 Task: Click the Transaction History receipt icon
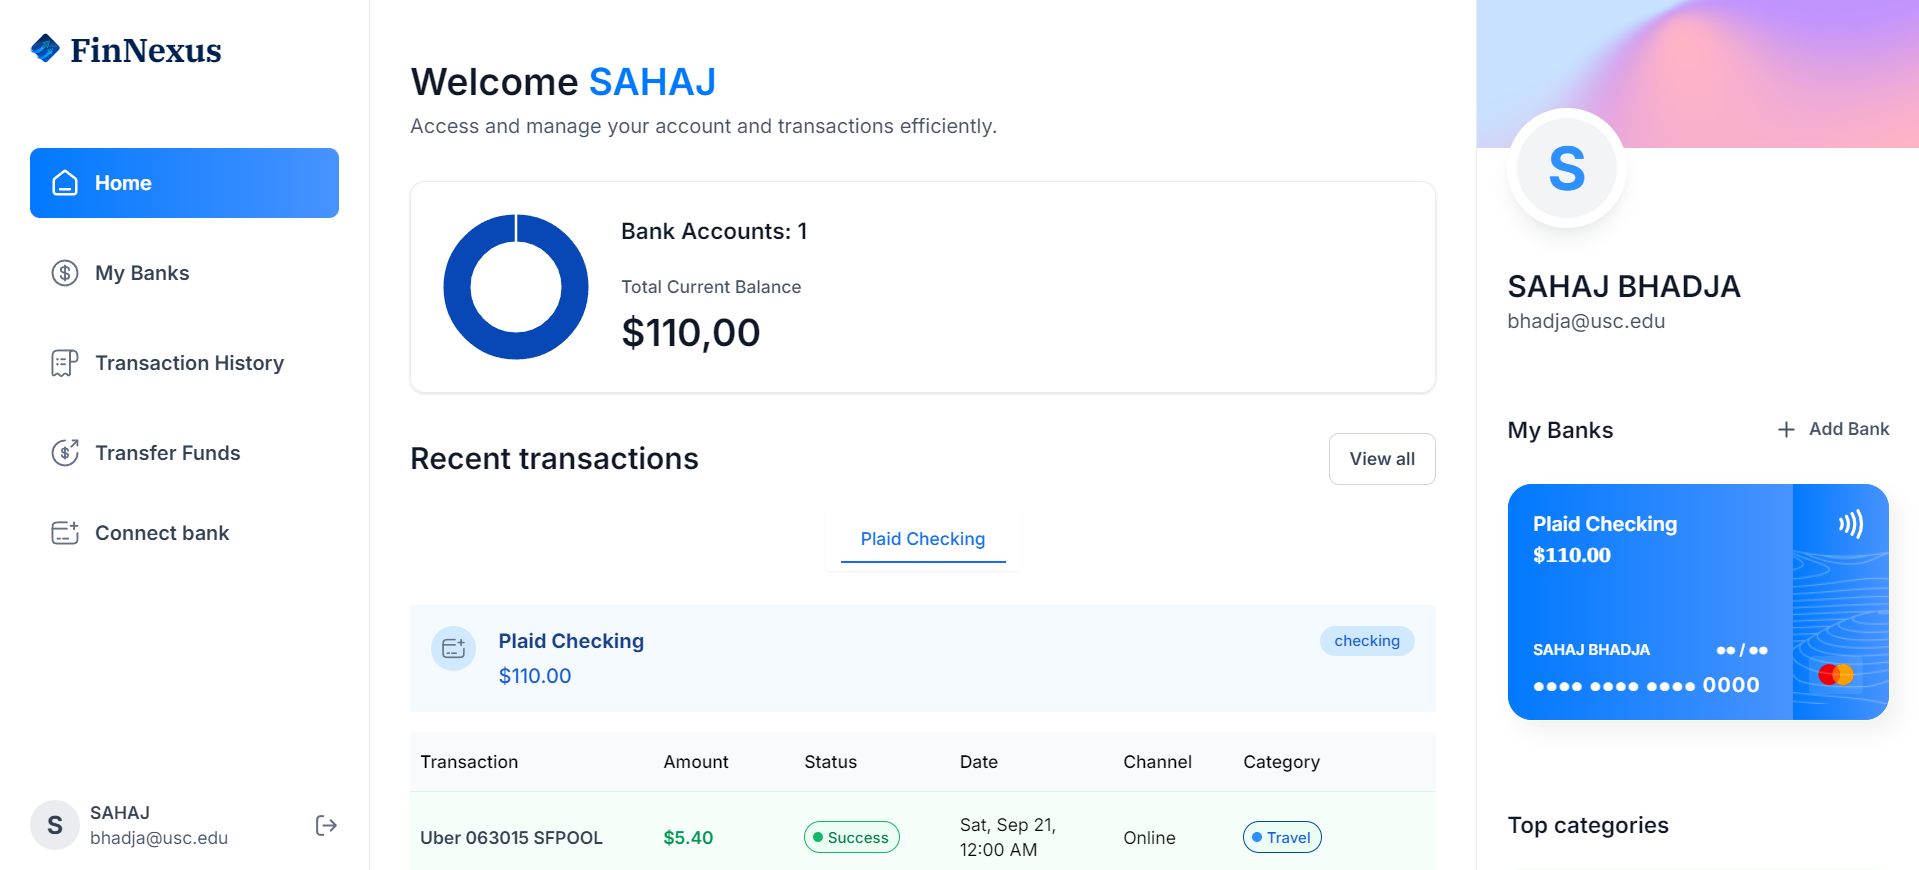[65, 363]
